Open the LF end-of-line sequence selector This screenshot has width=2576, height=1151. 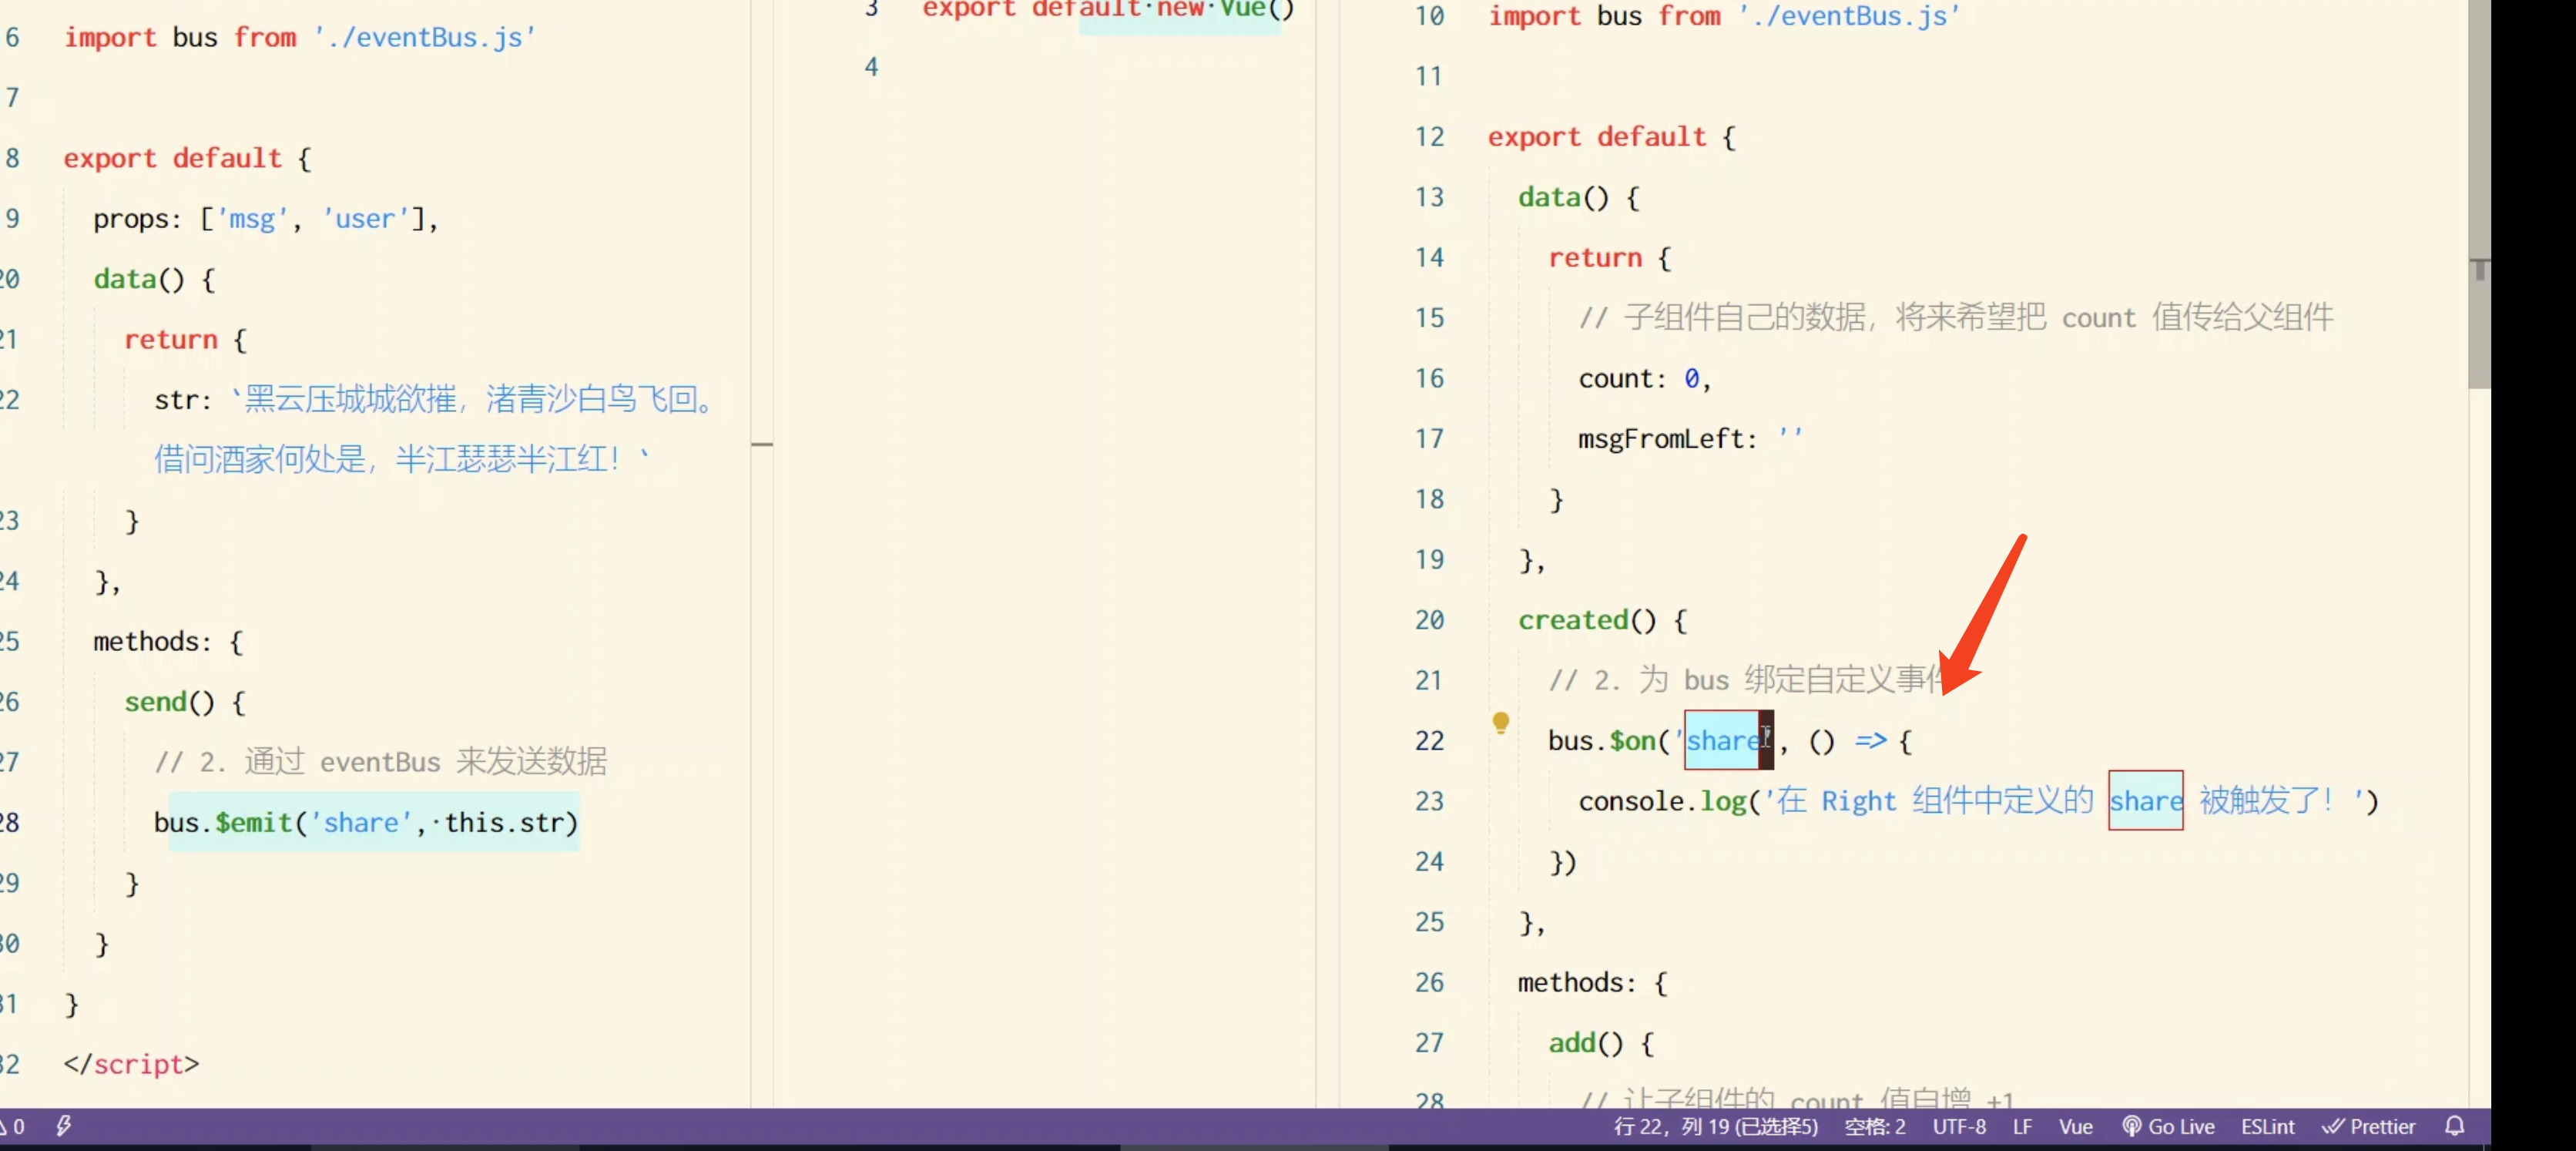[x=2022, y=1126]
